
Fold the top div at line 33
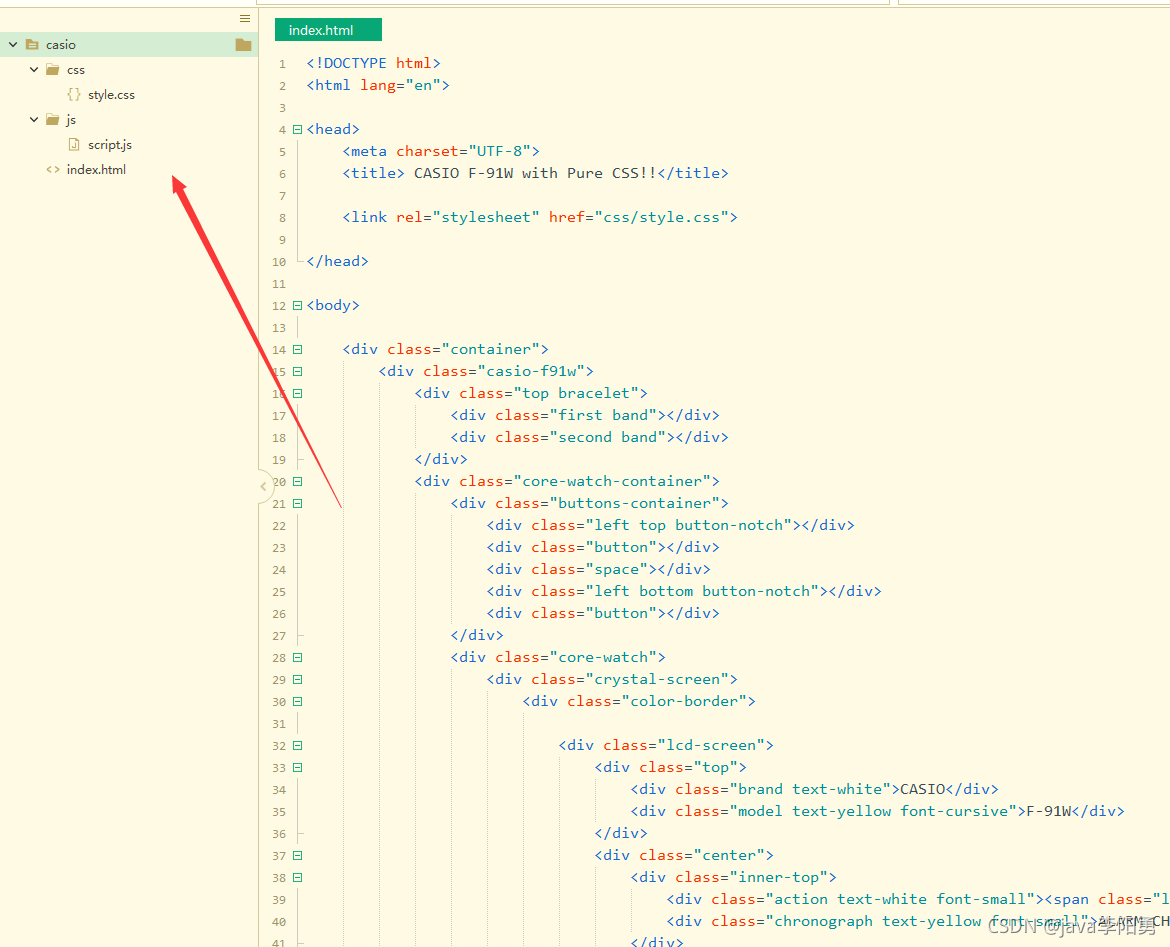point(298,767)
